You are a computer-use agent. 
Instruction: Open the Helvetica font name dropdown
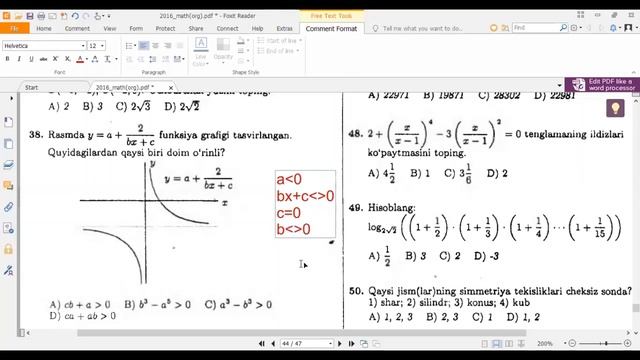pos(83,46)
